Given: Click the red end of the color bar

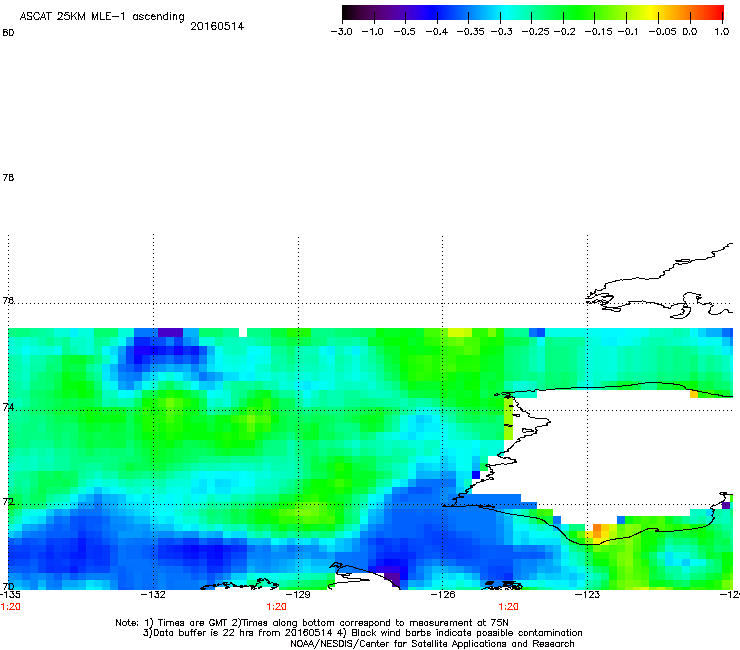Looking at the screenshot, I should click(716, 12).
